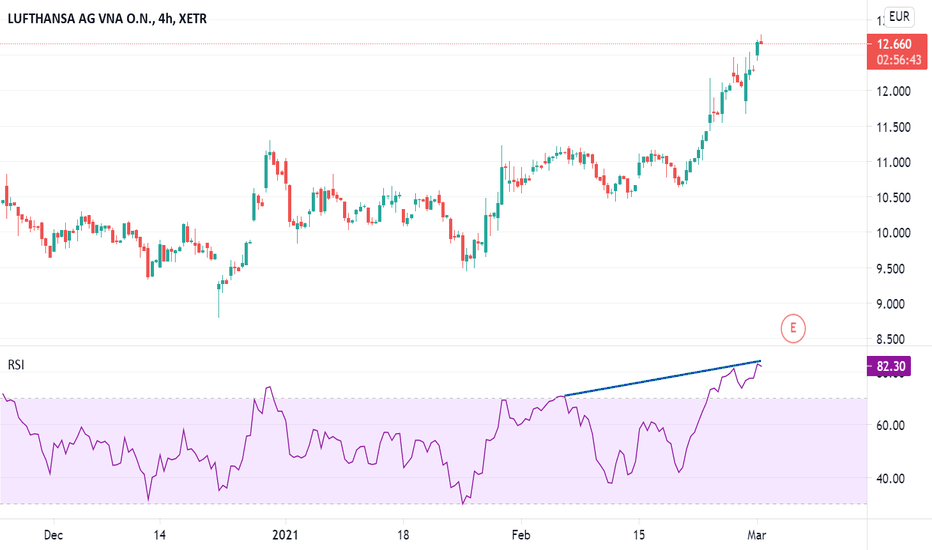Click the earnings 'E' marker icon
Viewport: 932px width, 550px height.
coord(793,328)
